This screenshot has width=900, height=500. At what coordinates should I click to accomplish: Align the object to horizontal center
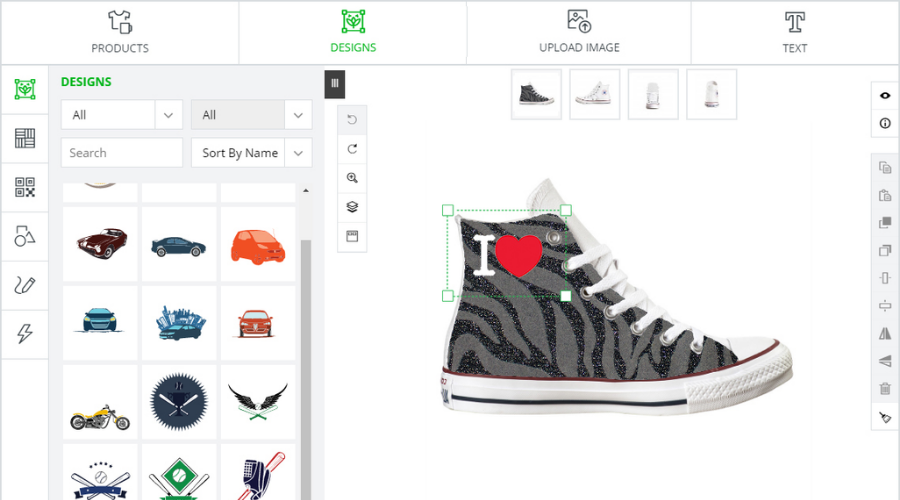click(x=885, y=278)
